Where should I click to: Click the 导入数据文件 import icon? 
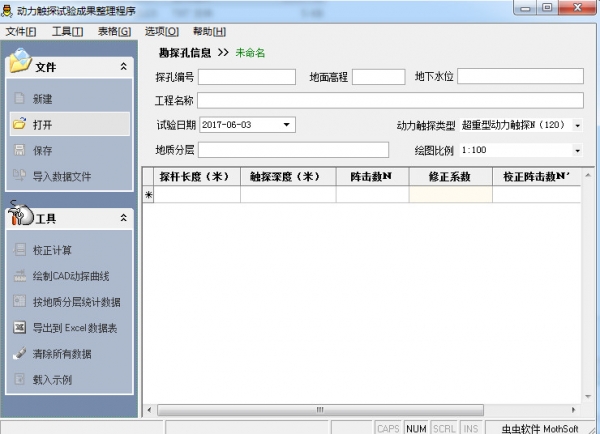(x=20, y=177)
